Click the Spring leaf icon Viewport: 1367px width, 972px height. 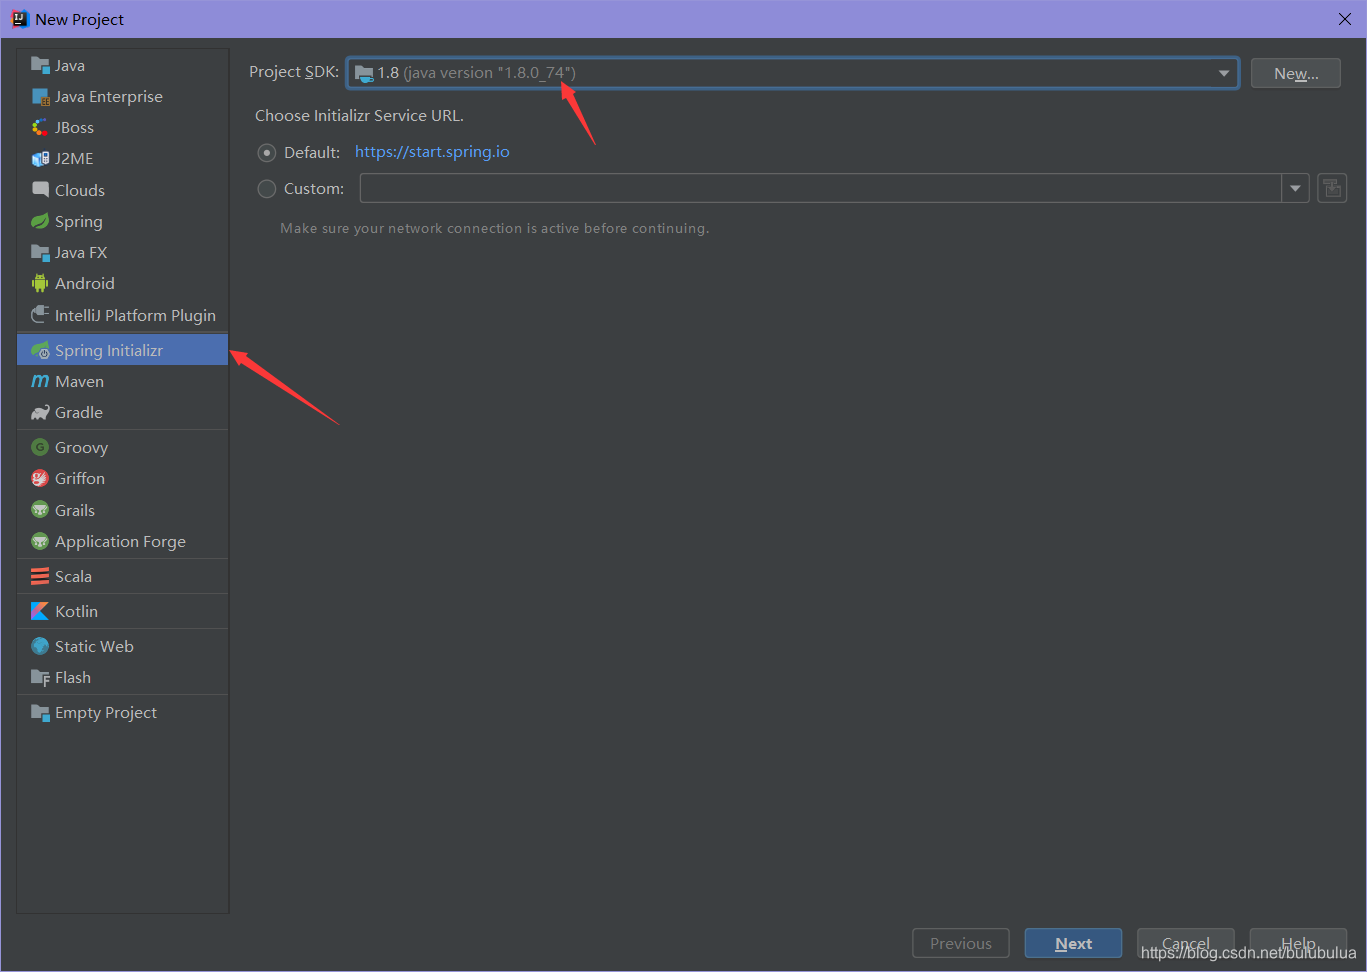[x=40, y=221]
